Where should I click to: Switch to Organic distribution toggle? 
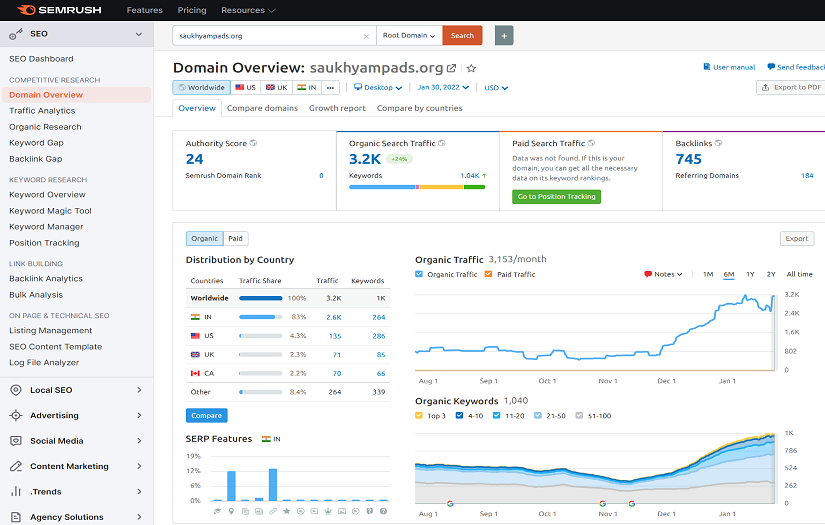coord(205,238)
